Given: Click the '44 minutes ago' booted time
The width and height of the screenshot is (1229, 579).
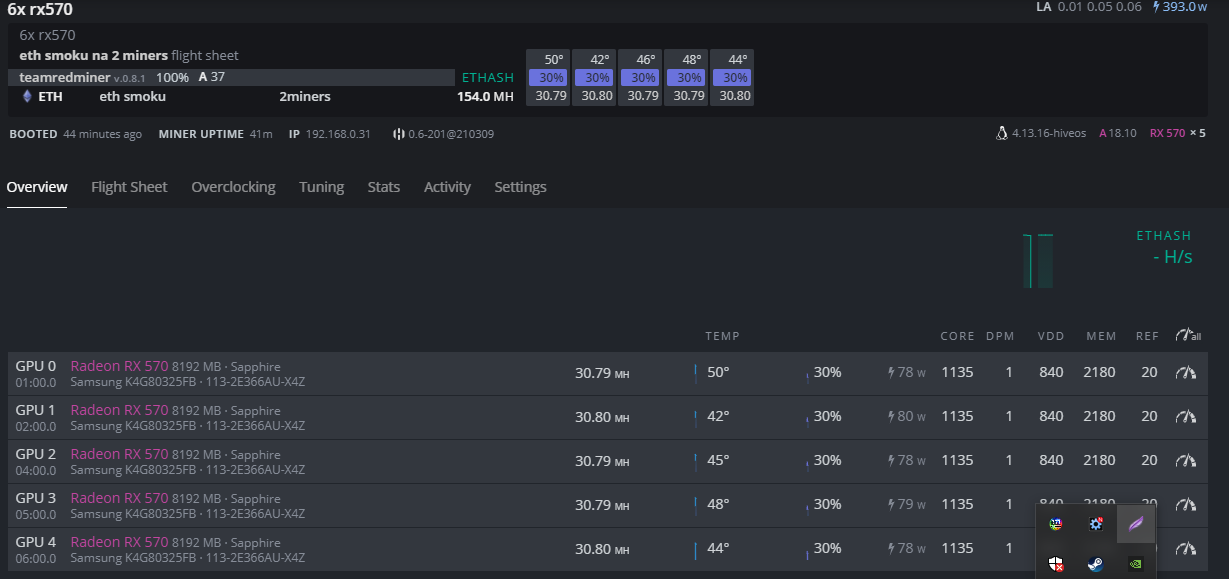Looking at the screenshot, I should coord(102,134).
